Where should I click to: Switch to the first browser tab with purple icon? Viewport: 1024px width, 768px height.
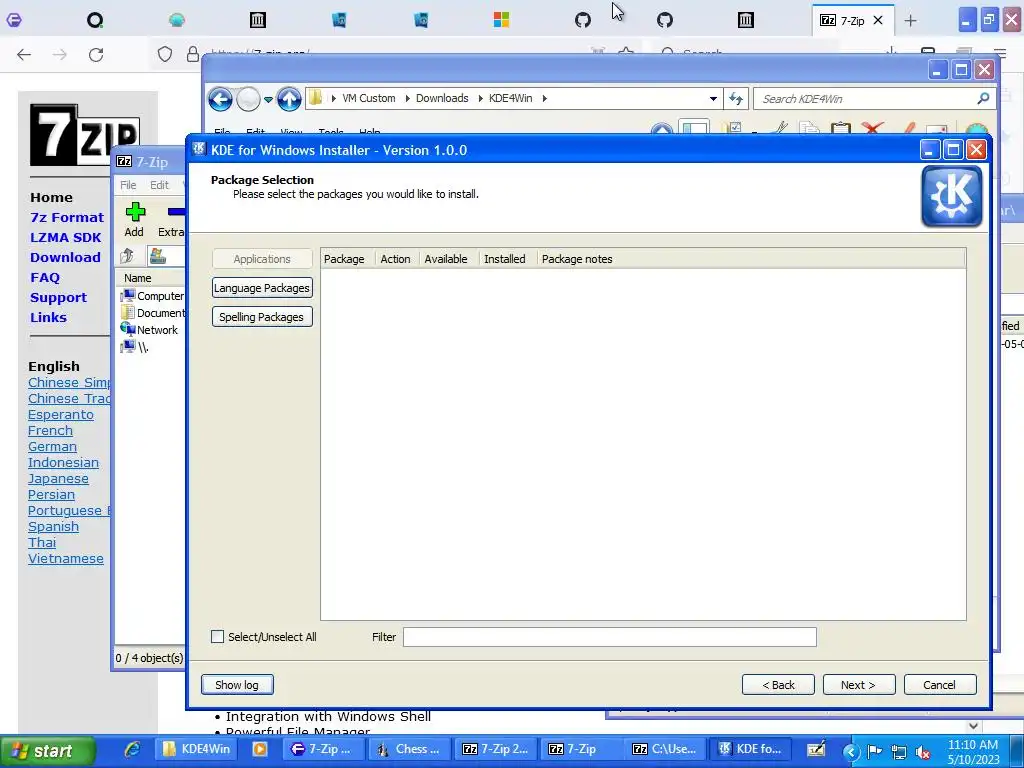pos(14,20)
